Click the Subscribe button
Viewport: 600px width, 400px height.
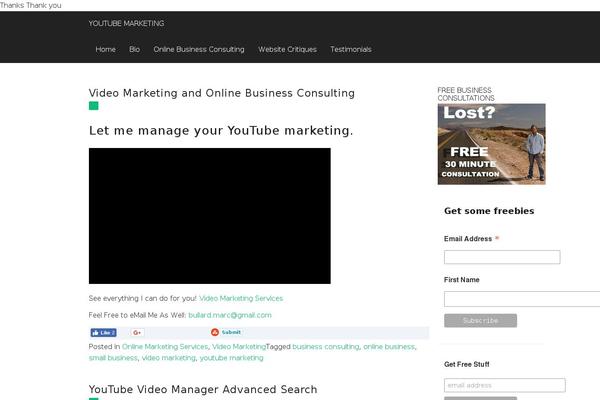(x=481, y=321)
